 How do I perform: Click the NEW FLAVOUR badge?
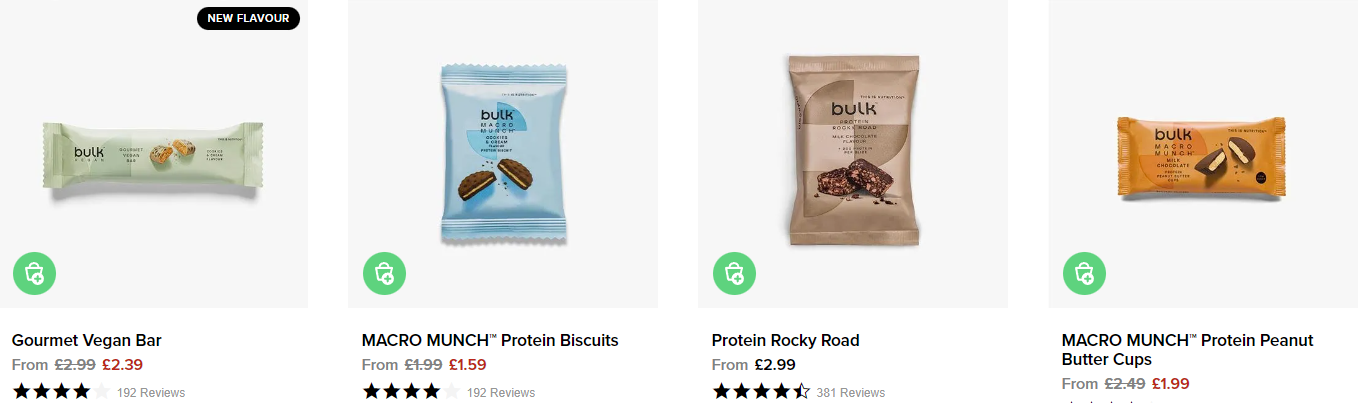248,18
